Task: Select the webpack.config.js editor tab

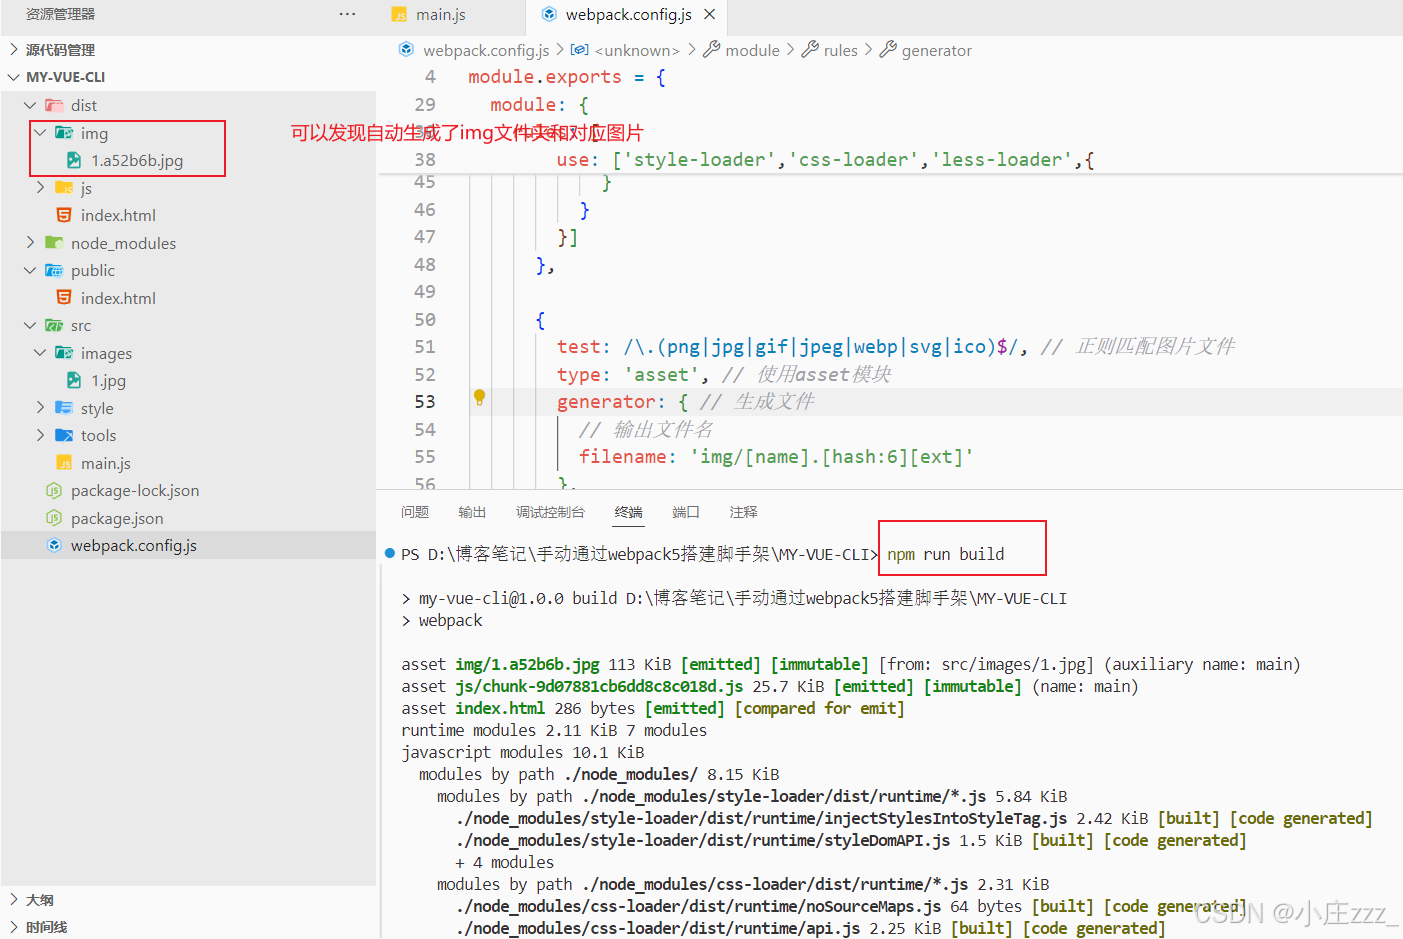Action: [627, 15]
